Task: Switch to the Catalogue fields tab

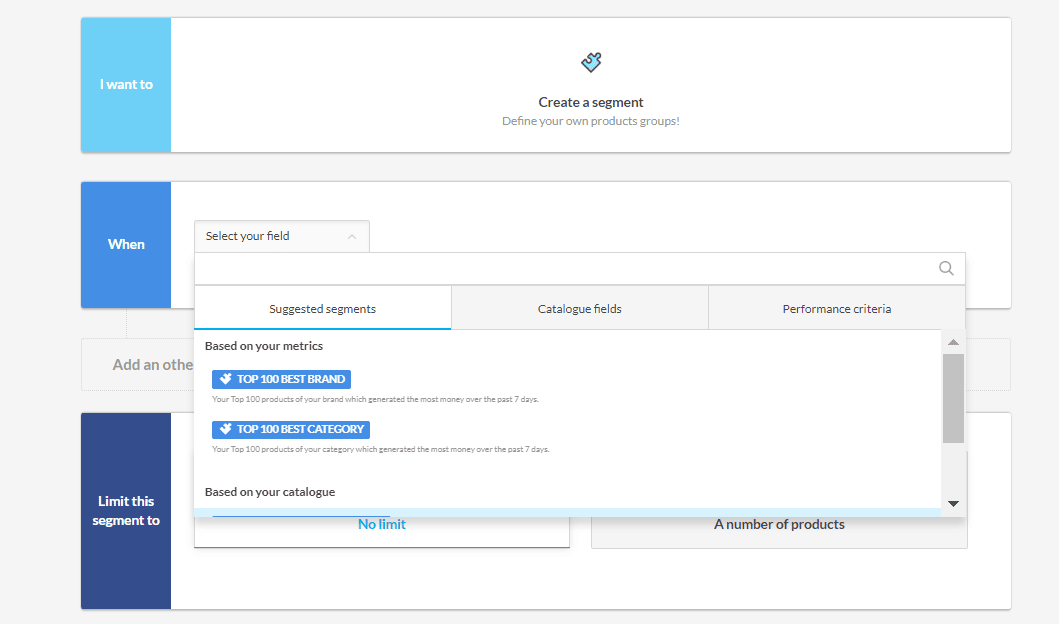Action: tap(579, 309)
